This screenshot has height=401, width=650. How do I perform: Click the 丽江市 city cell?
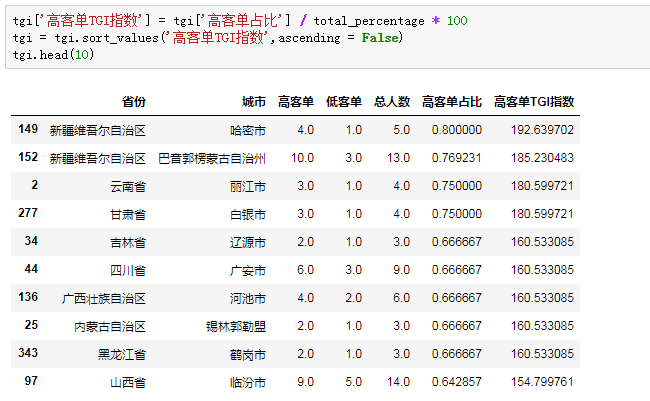click(x=248, y=186)
